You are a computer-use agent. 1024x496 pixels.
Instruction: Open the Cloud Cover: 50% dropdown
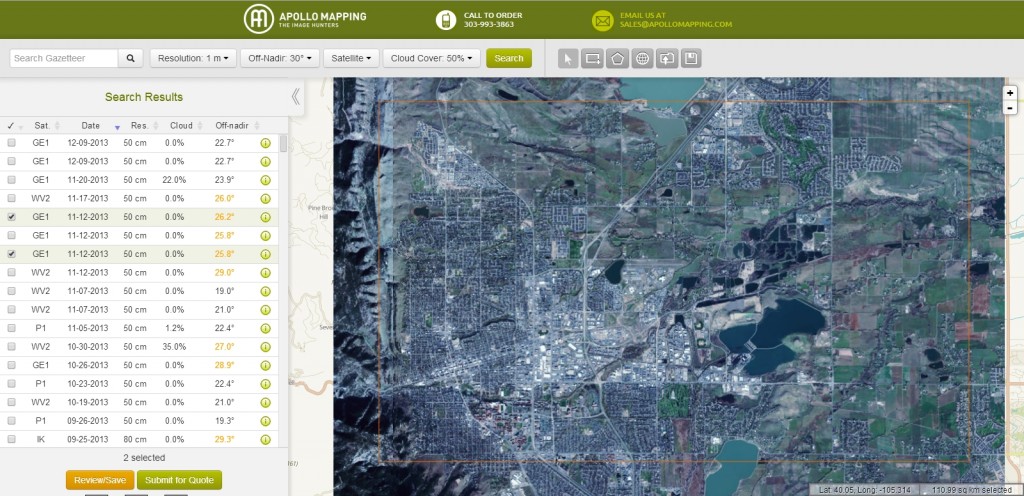click(432, 58)
